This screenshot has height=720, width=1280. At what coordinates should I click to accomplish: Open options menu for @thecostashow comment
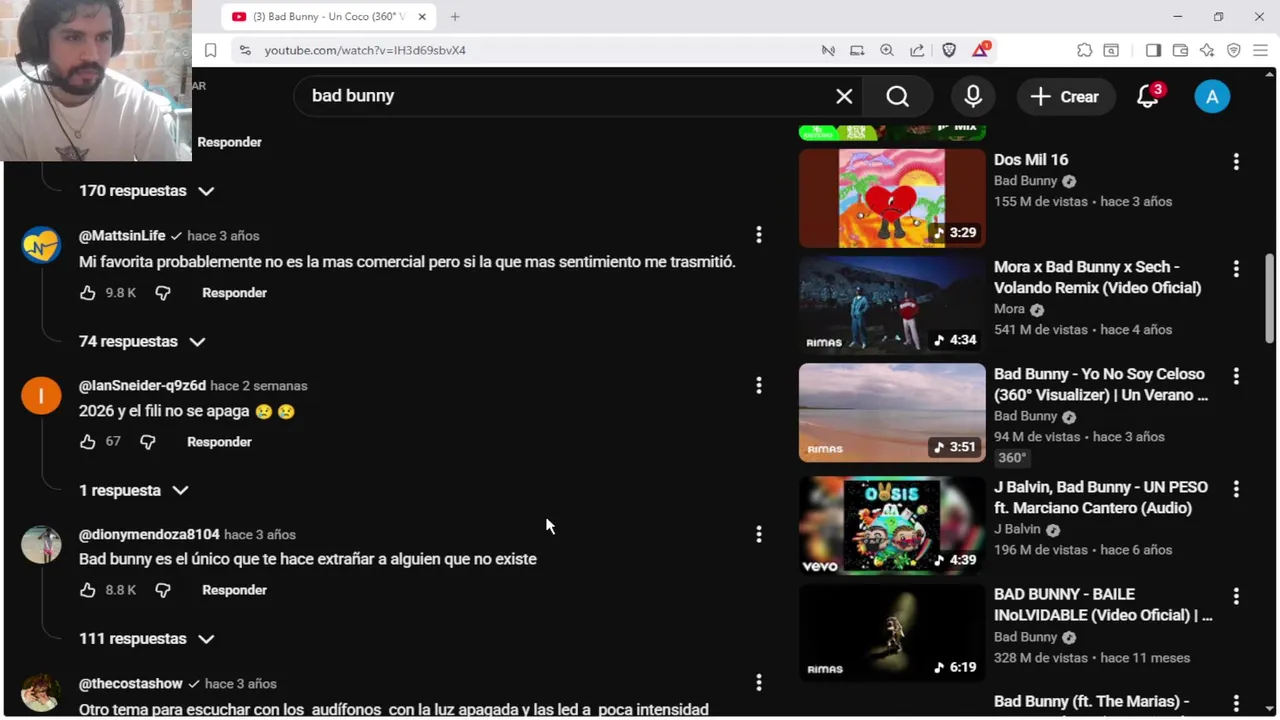point(759,683)
